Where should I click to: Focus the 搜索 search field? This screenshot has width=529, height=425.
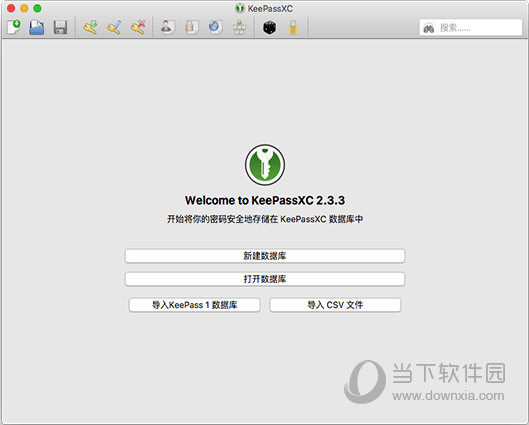[x=471, y=27]
